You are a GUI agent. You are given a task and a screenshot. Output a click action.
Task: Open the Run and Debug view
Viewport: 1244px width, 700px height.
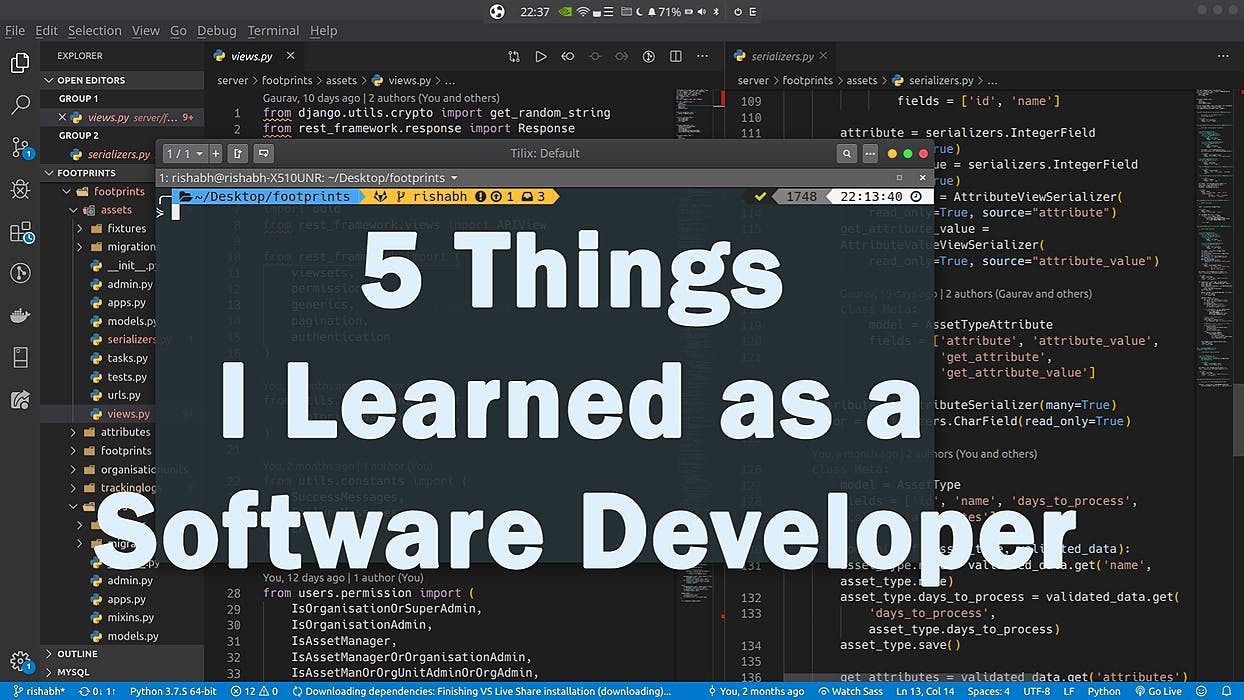point(20,188)
